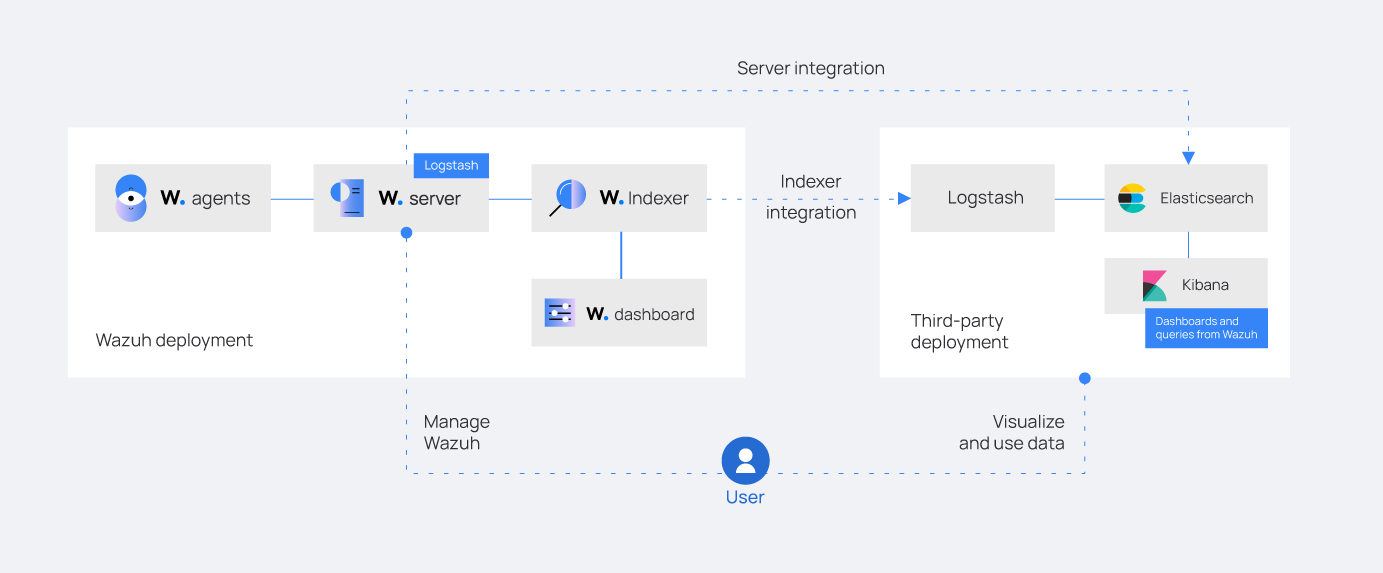Click the blue dot below Wazuh server

pos(406,232)
